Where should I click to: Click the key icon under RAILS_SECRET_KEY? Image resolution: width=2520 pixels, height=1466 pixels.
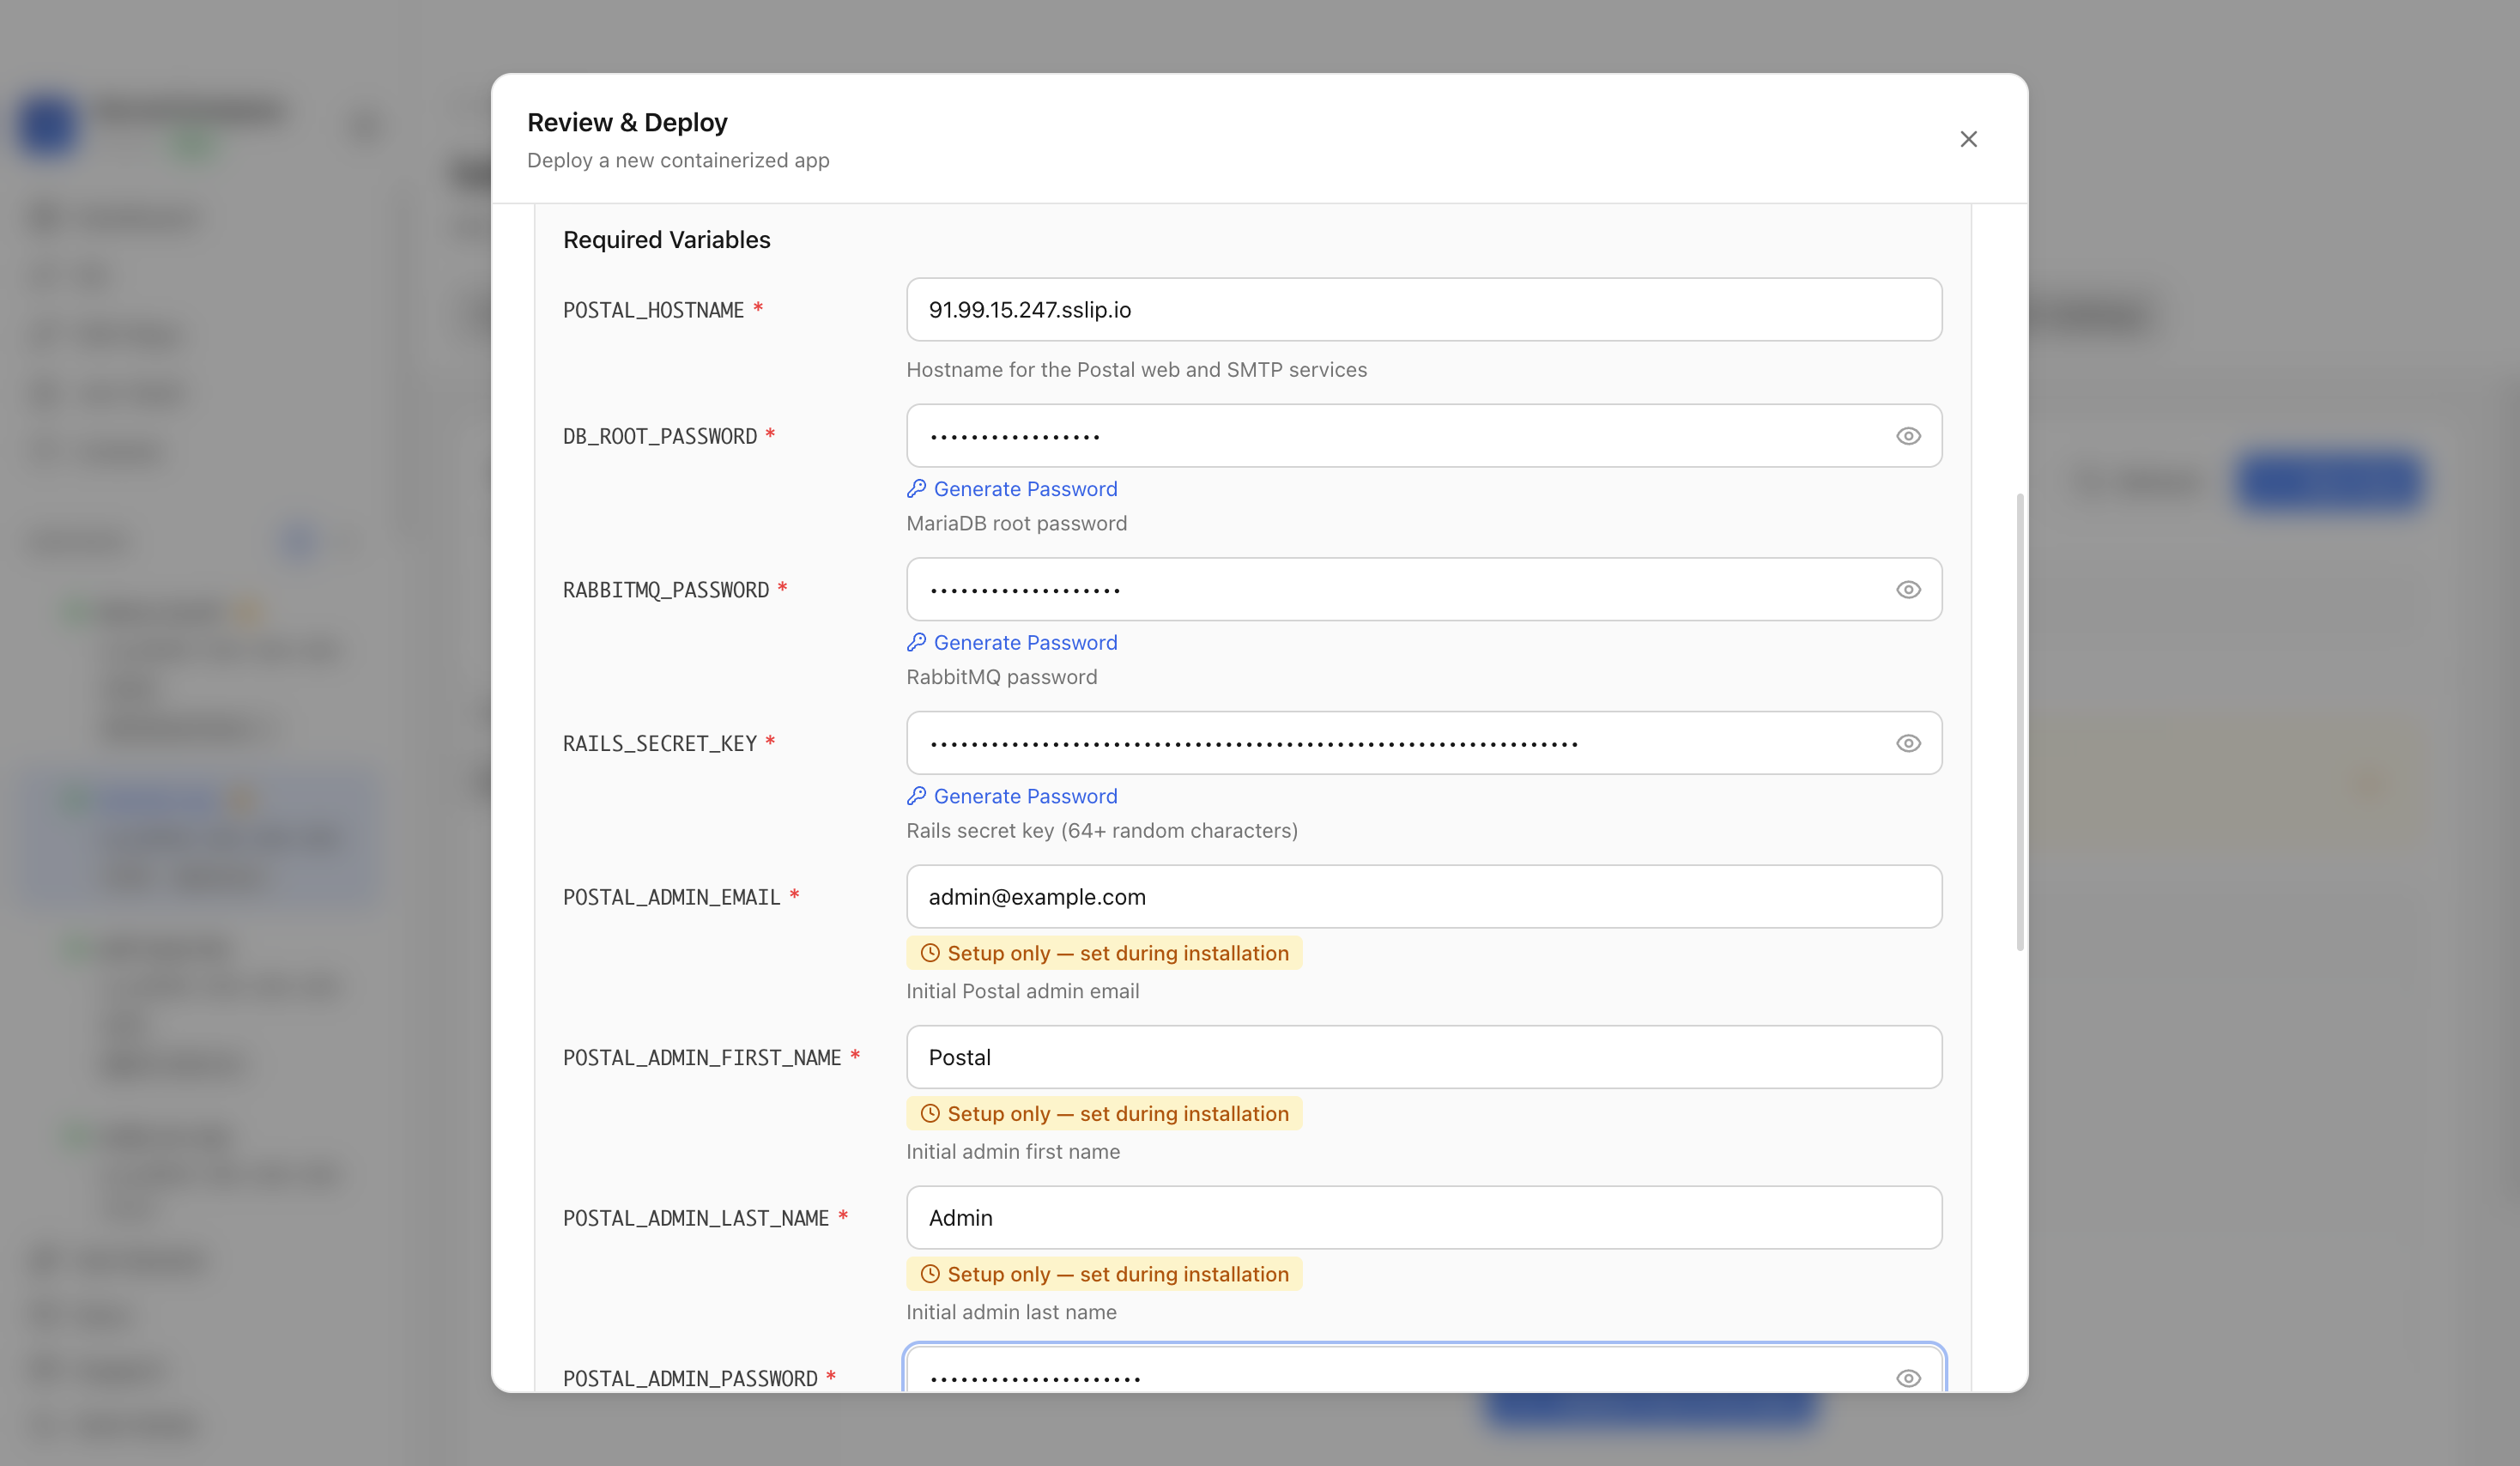point(916,796)
